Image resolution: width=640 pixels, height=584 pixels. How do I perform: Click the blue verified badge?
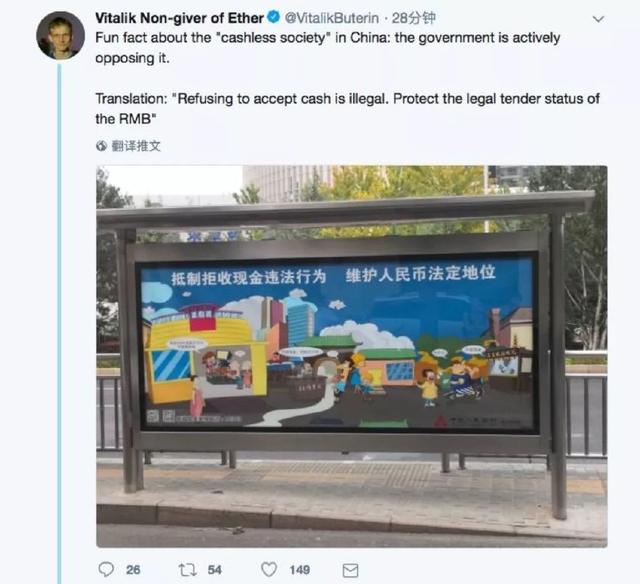(x=273, y=17)
